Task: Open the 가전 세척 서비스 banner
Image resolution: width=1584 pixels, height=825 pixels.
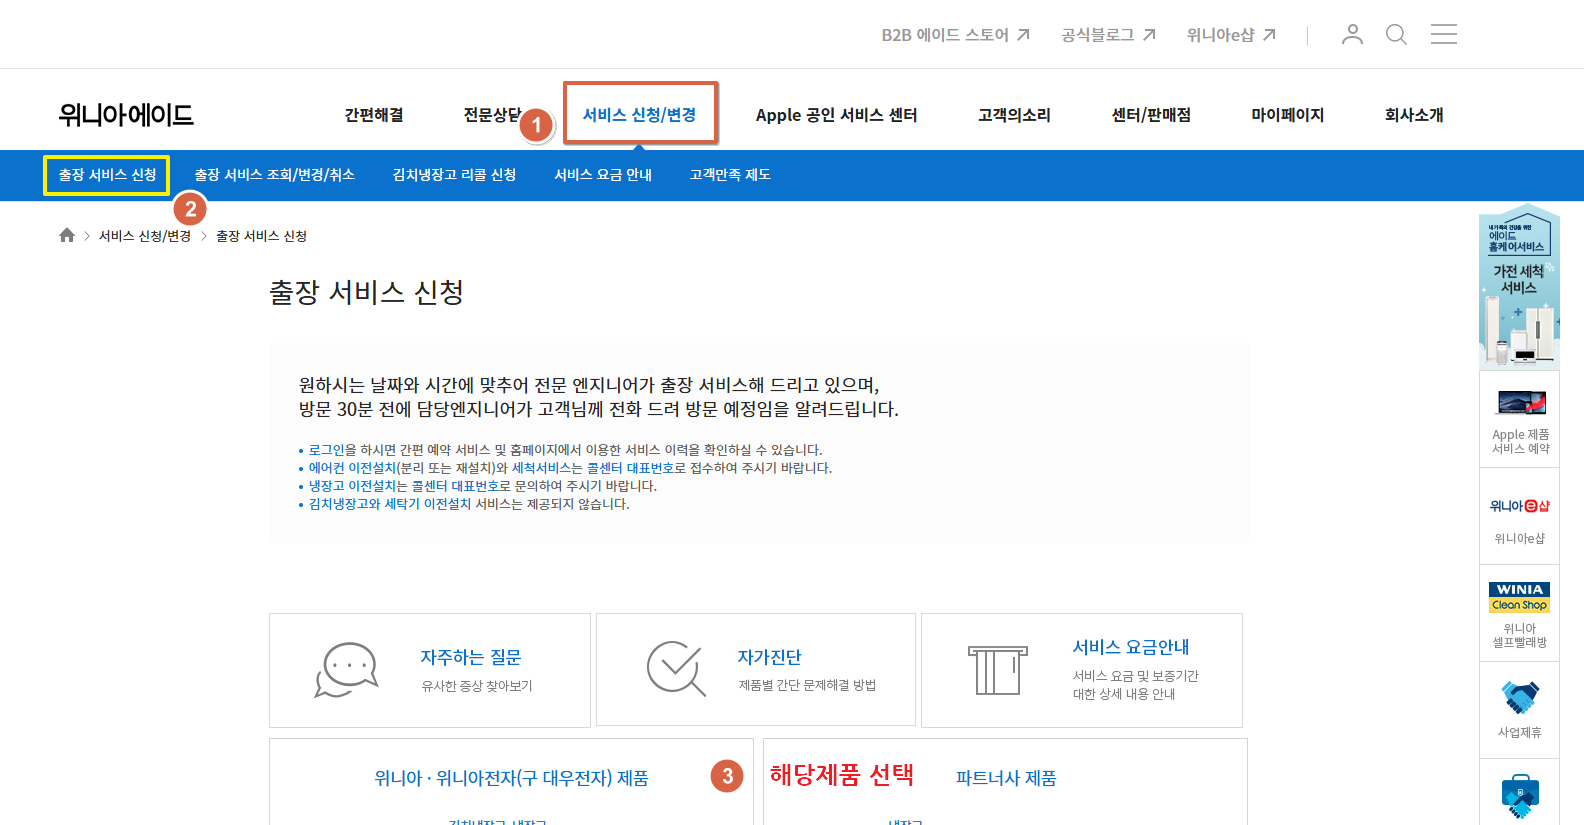Action: click(1519, 287)
